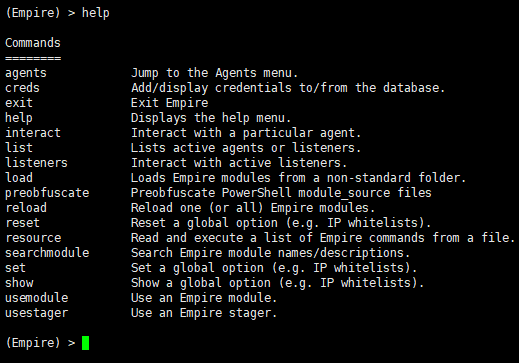Image resolution: width=519 pixels, height=363 pixels.
Task: Click the 'resource' command name
Action: (33, 238)
